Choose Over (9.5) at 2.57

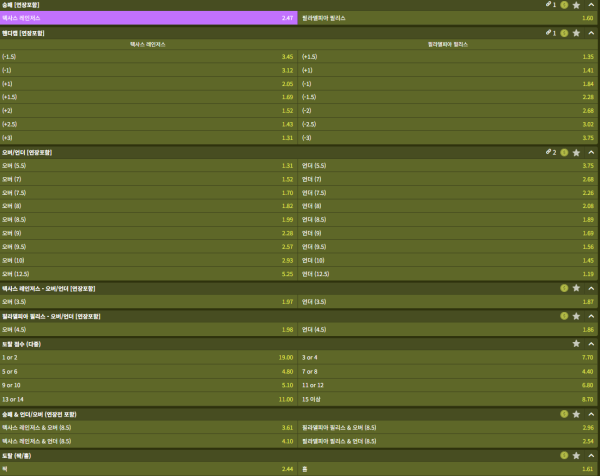(148, 247)
